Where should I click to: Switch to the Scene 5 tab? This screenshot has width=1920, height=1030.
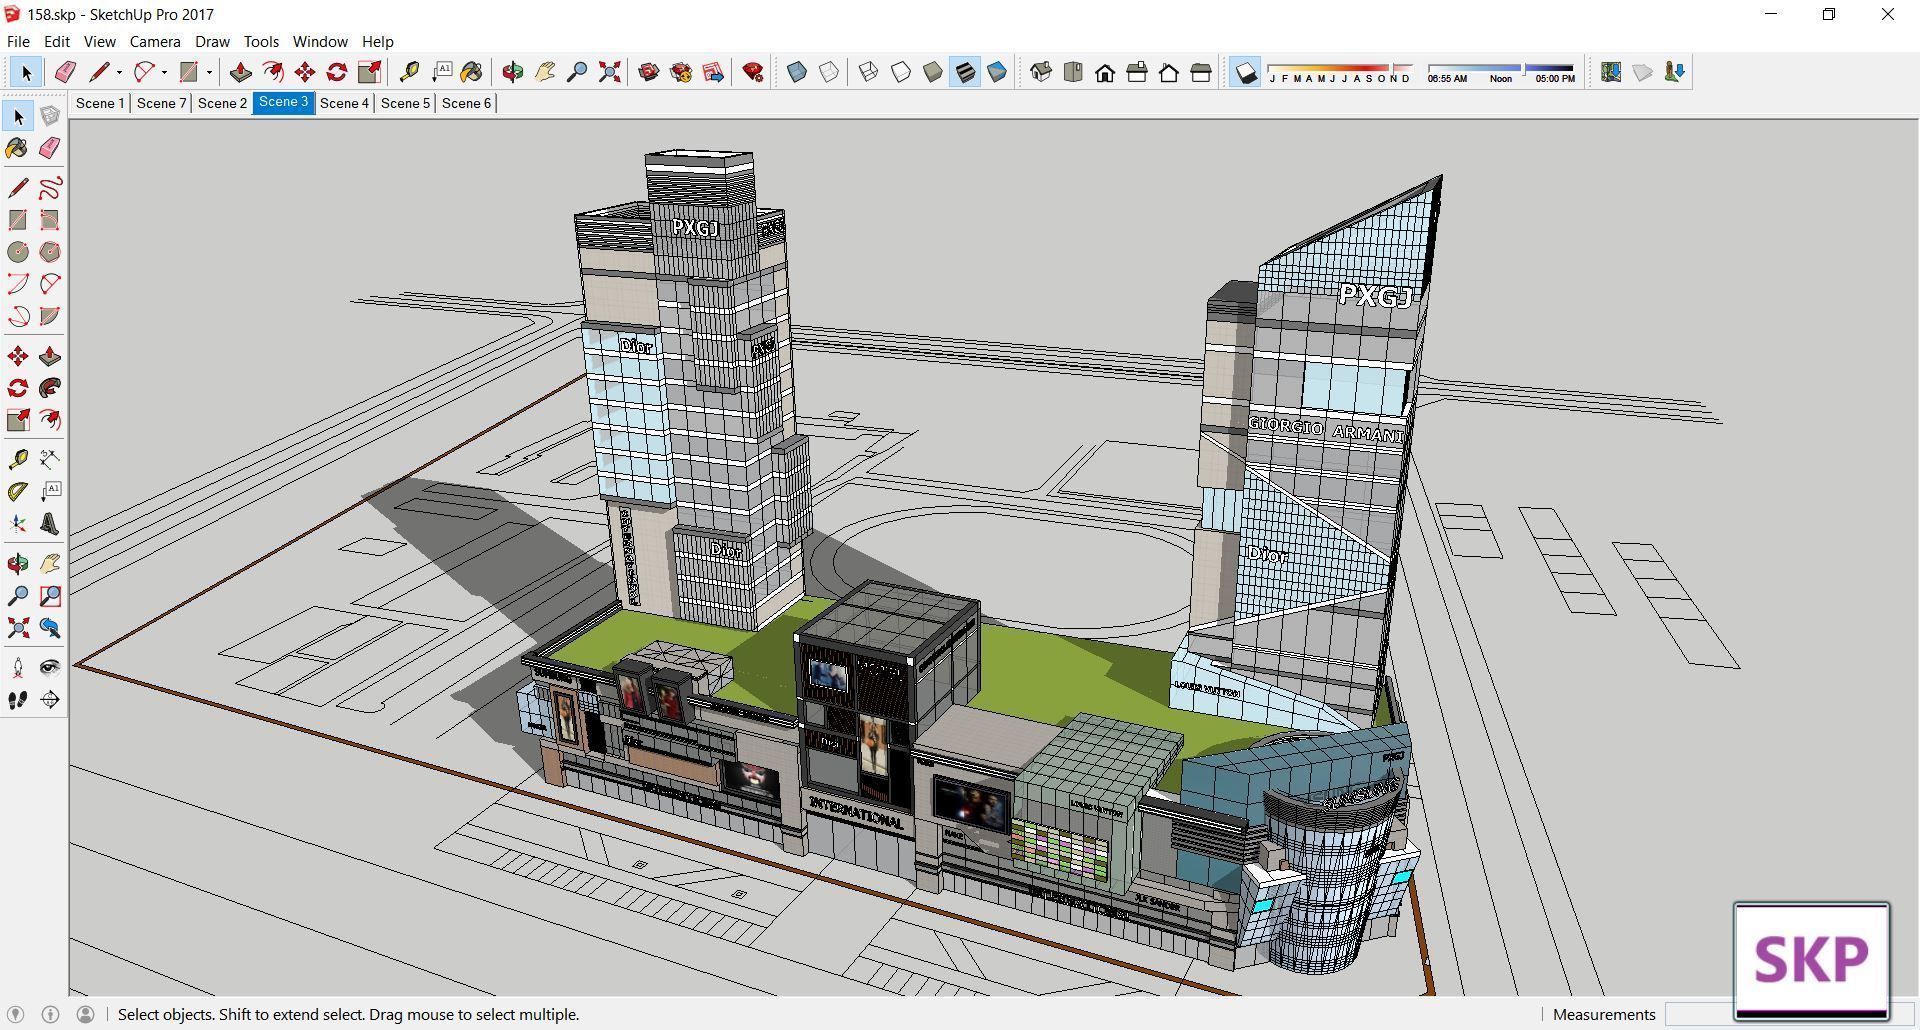[x=405, y=103]
